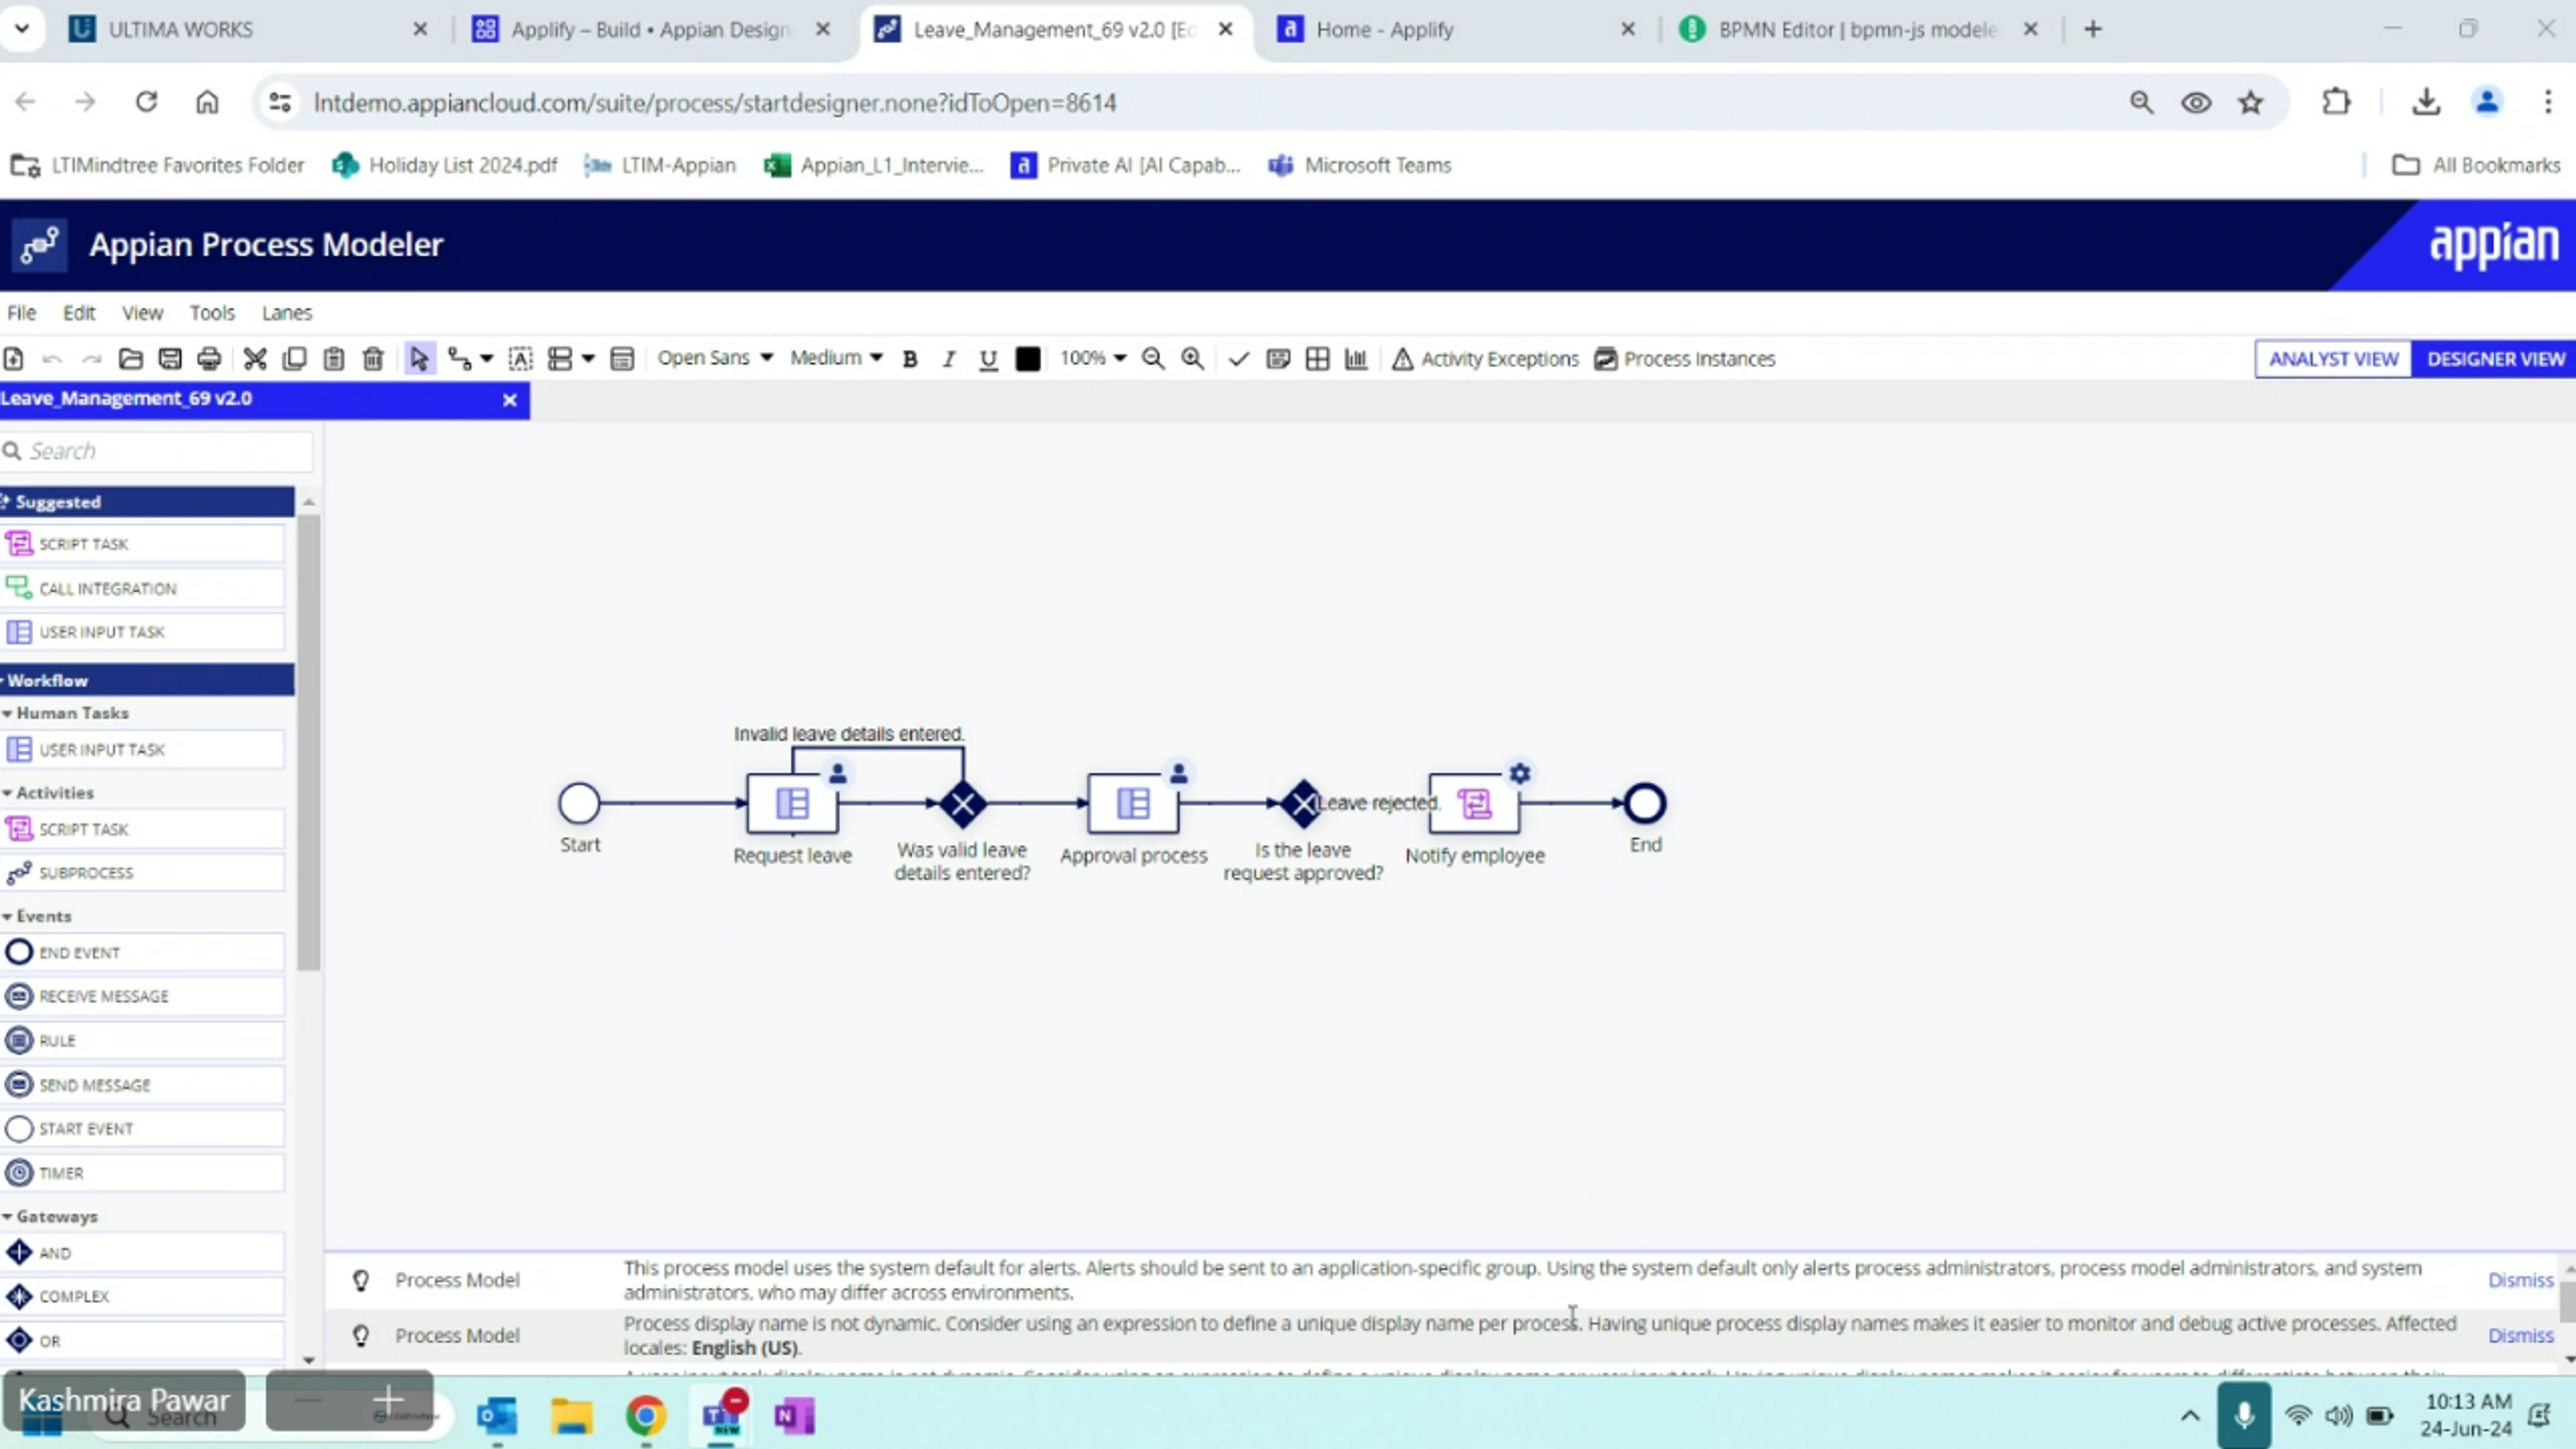Image resolution: width=2576 pixels, height=1449 pixels.
Task: Click the palette Search field
Action: click(158, 451)
